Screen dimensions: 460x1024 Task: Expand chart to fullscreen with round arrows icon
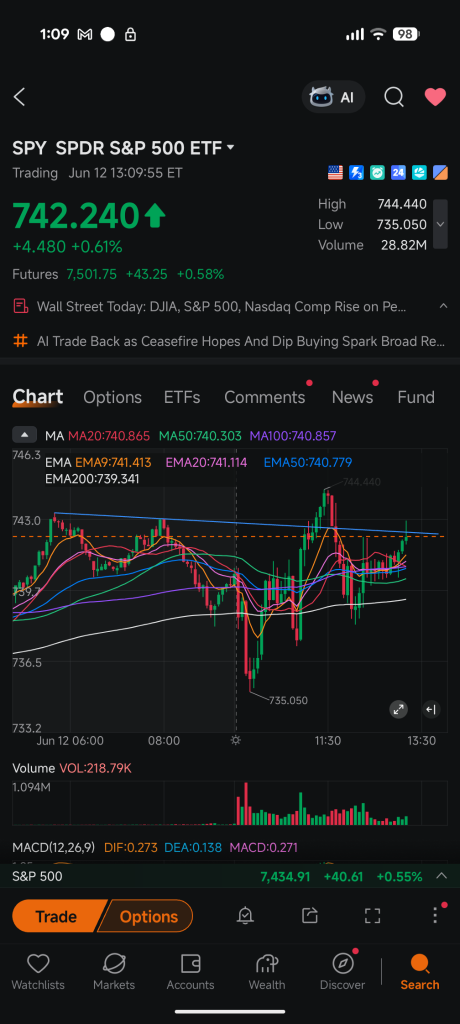click(399, 709)
